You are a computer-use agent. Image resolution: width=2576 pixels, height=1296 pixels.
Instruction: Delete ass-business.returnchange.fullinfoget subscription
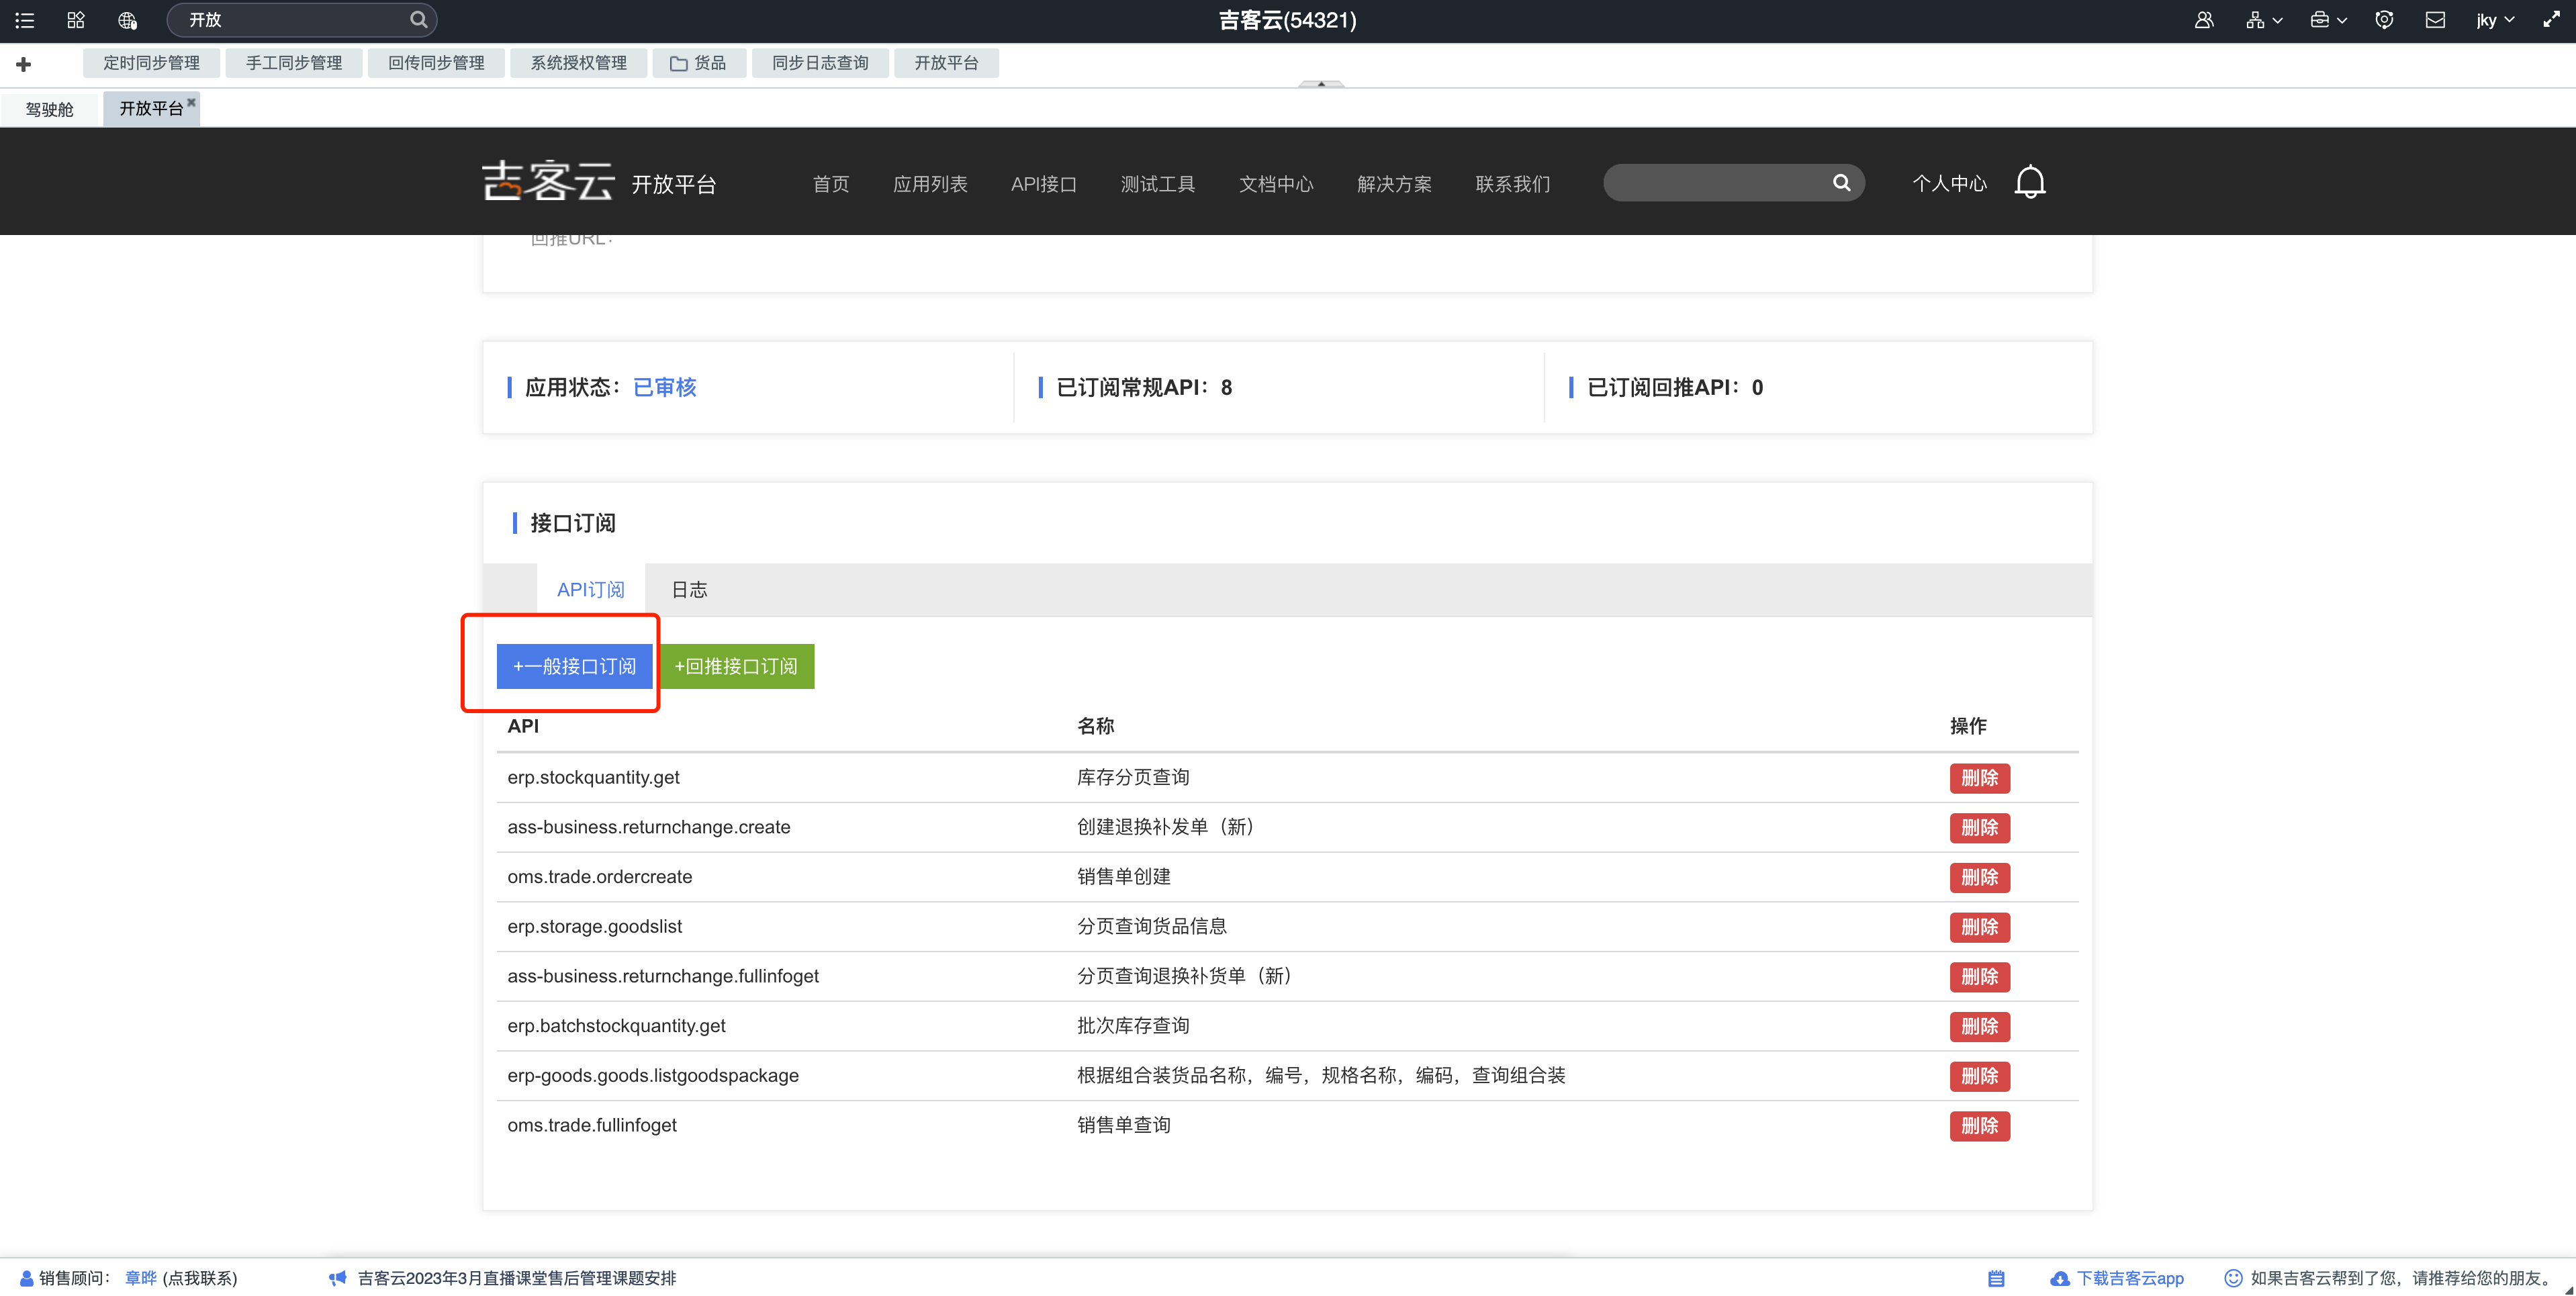(x=1980, y=977)
